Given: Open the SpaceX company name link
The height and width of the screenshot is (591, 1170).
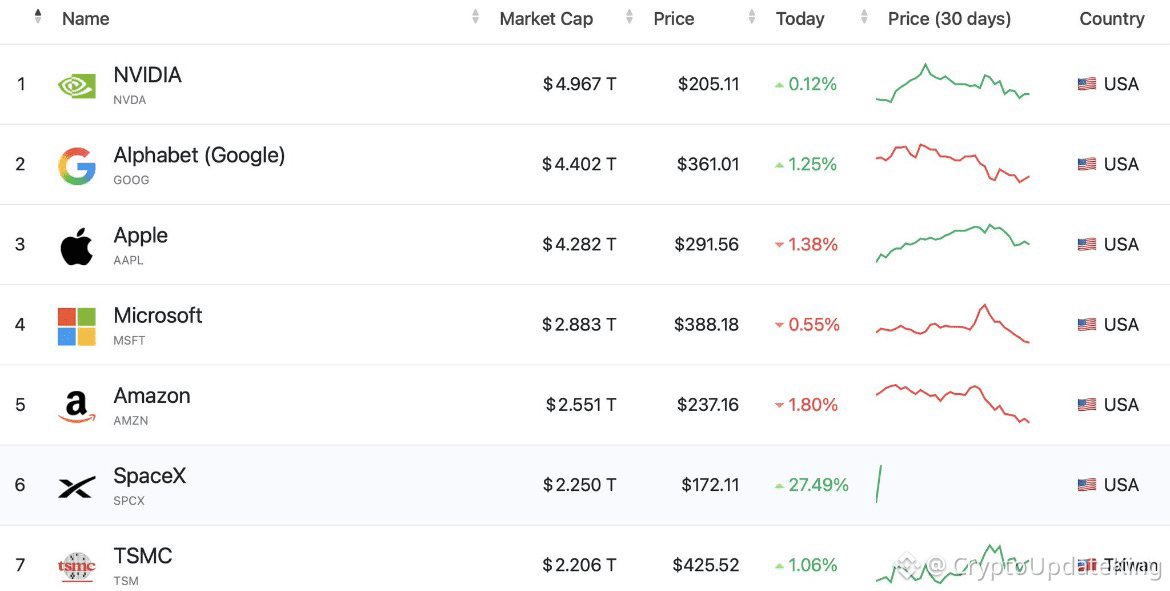Looking at the screenshot, I should [149, 475].
